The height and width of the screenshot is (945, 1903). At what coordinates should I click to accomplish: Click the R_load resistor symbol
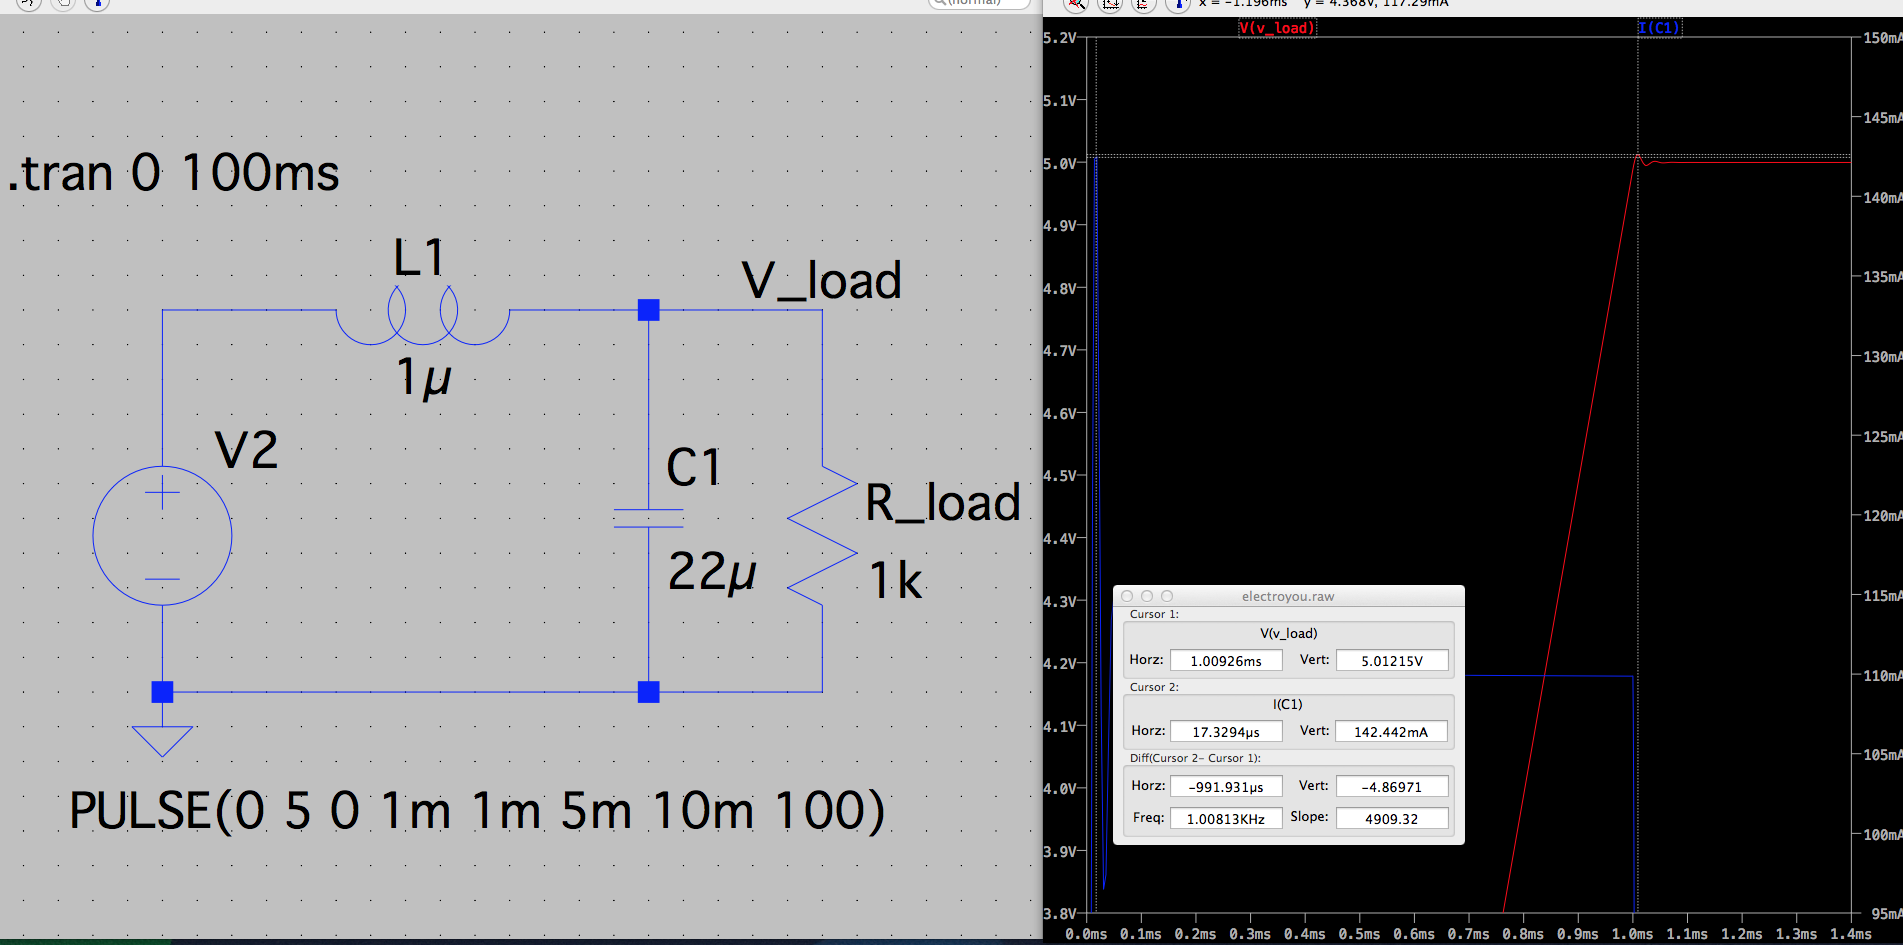pos(822,535)
